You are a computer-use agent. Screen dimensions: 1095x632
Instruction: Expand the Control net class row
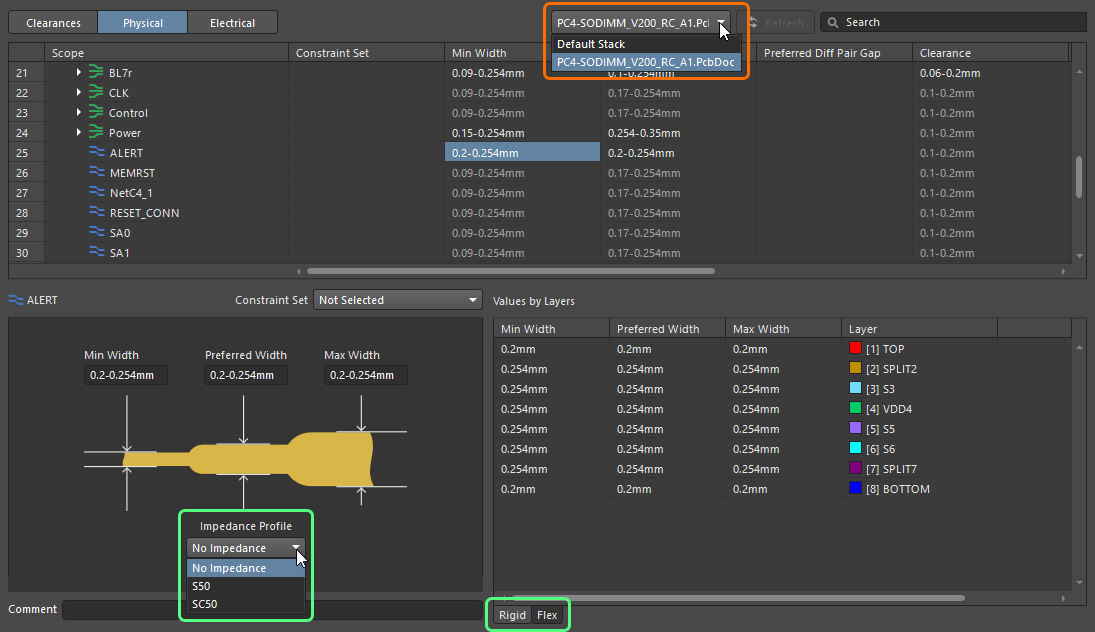(79, 113)
